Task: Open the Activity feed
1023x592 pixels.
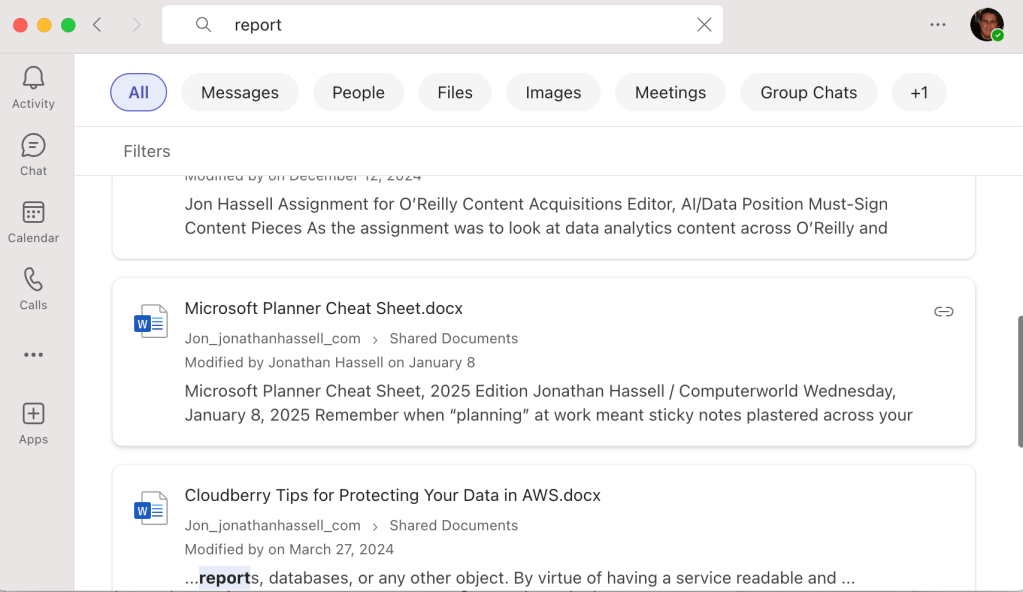Action: (x=33, y=87)
